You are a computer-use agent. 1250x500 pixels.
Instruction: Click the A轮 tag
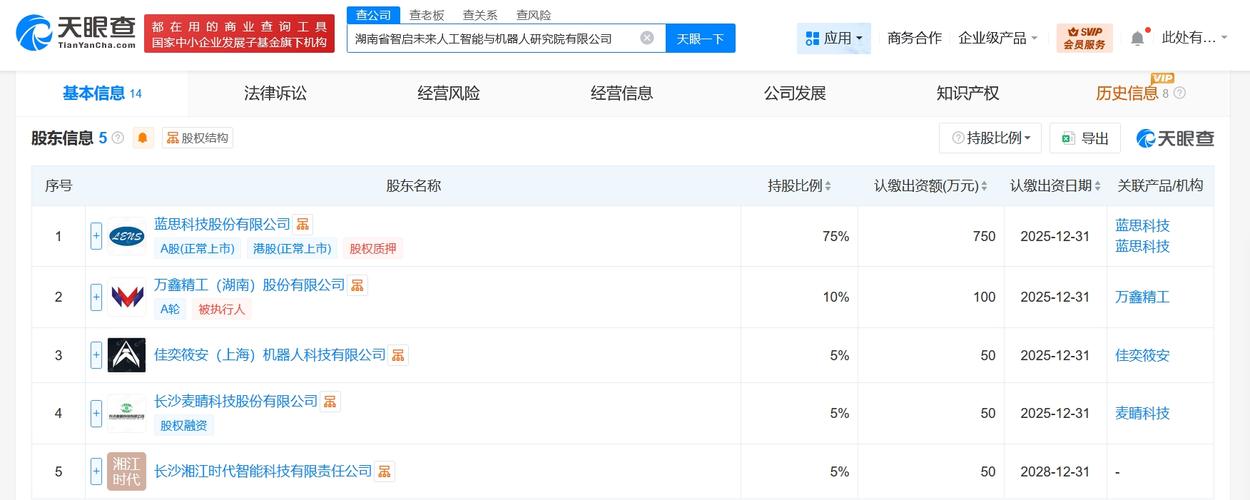pyautogui.click(x=170, y=309)
